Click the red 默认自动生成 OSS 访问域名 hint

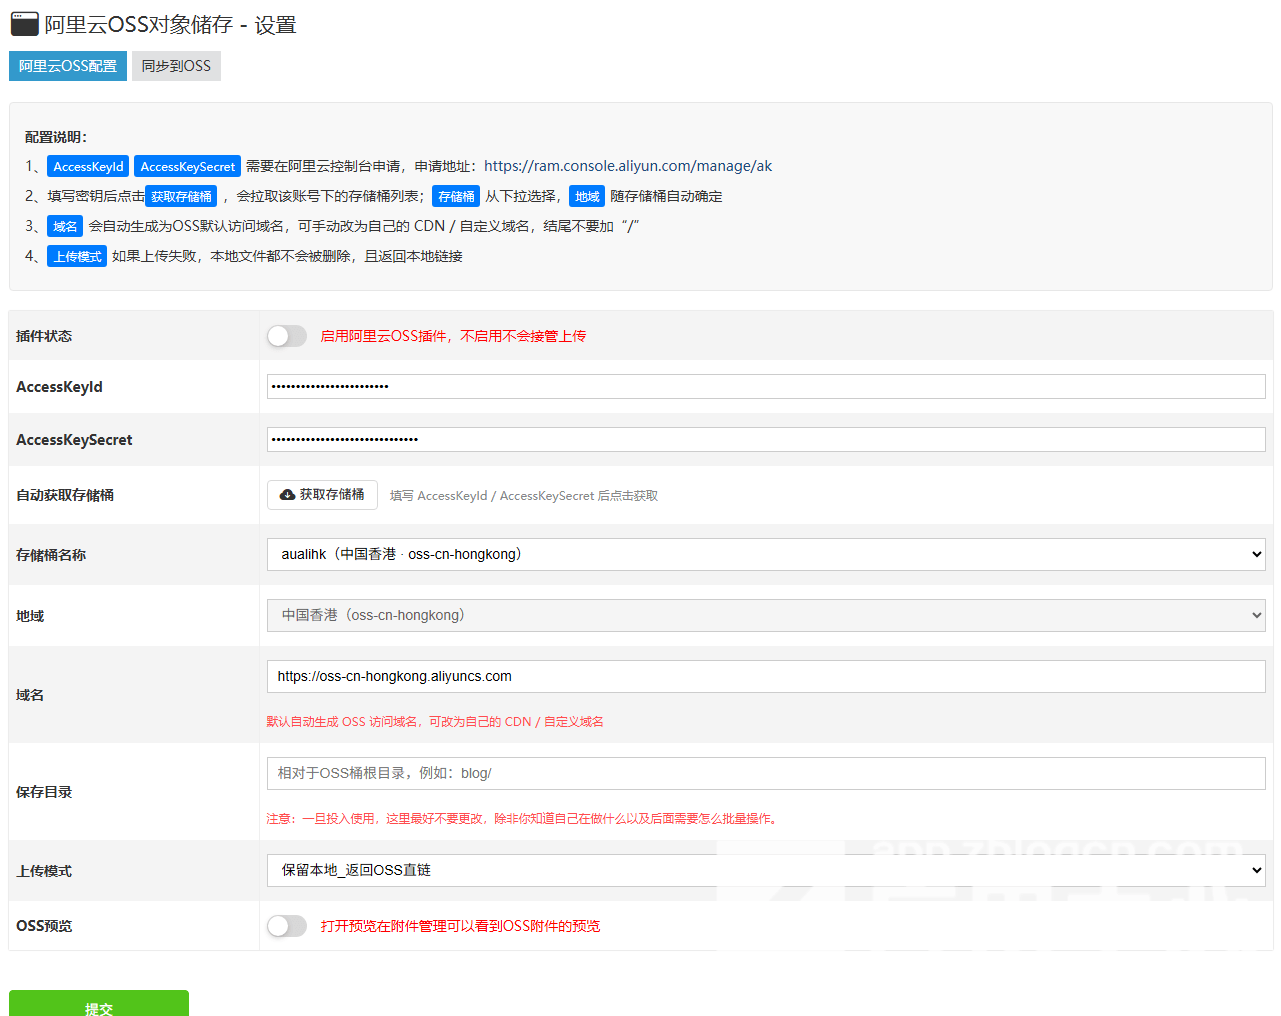tap(435, 722)
